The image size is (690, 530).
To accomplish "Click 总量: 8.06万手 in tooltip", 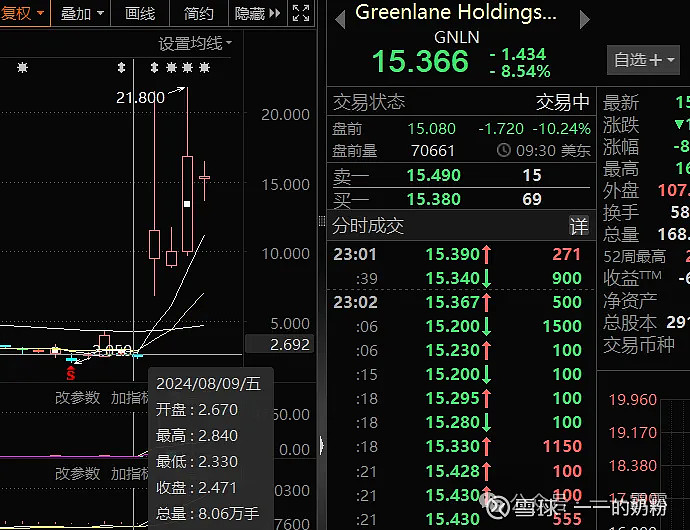I will tap(207, 514).
